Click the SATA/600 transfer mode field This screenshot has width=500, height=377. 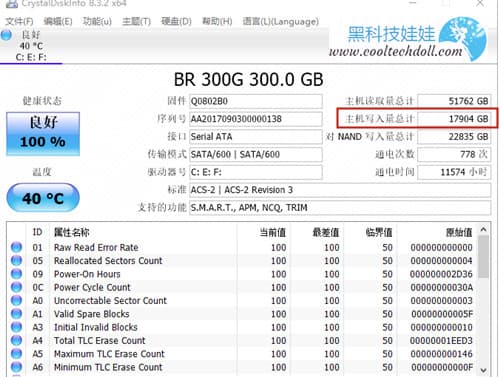click(x=256, y=154)
